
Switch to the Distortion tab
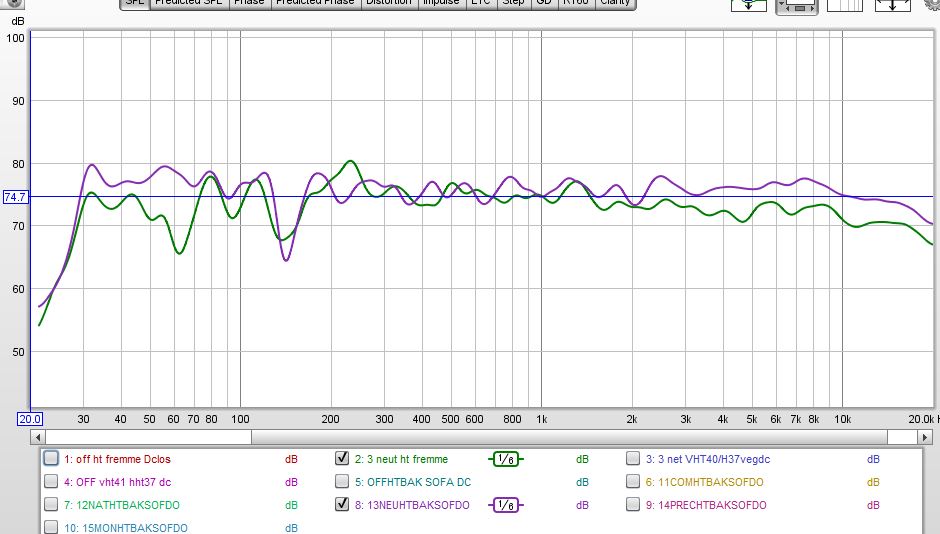(389, 3)
